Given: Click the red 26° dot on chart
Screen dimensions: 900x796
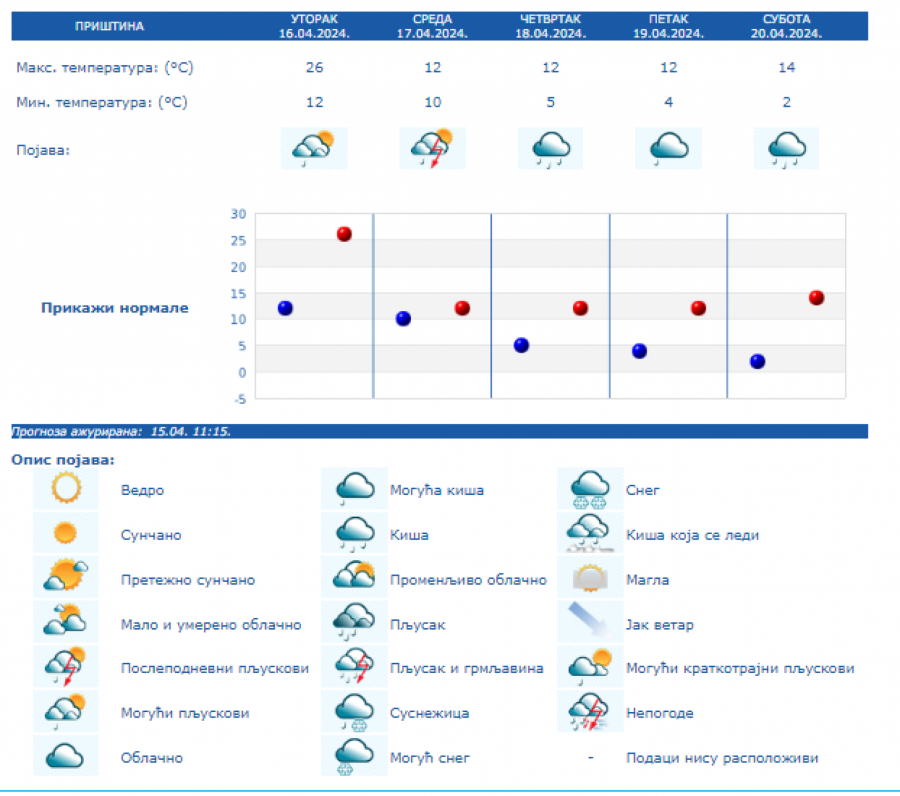Looking at the screenshot, I should pyautogui.click(x=344, y=234).
